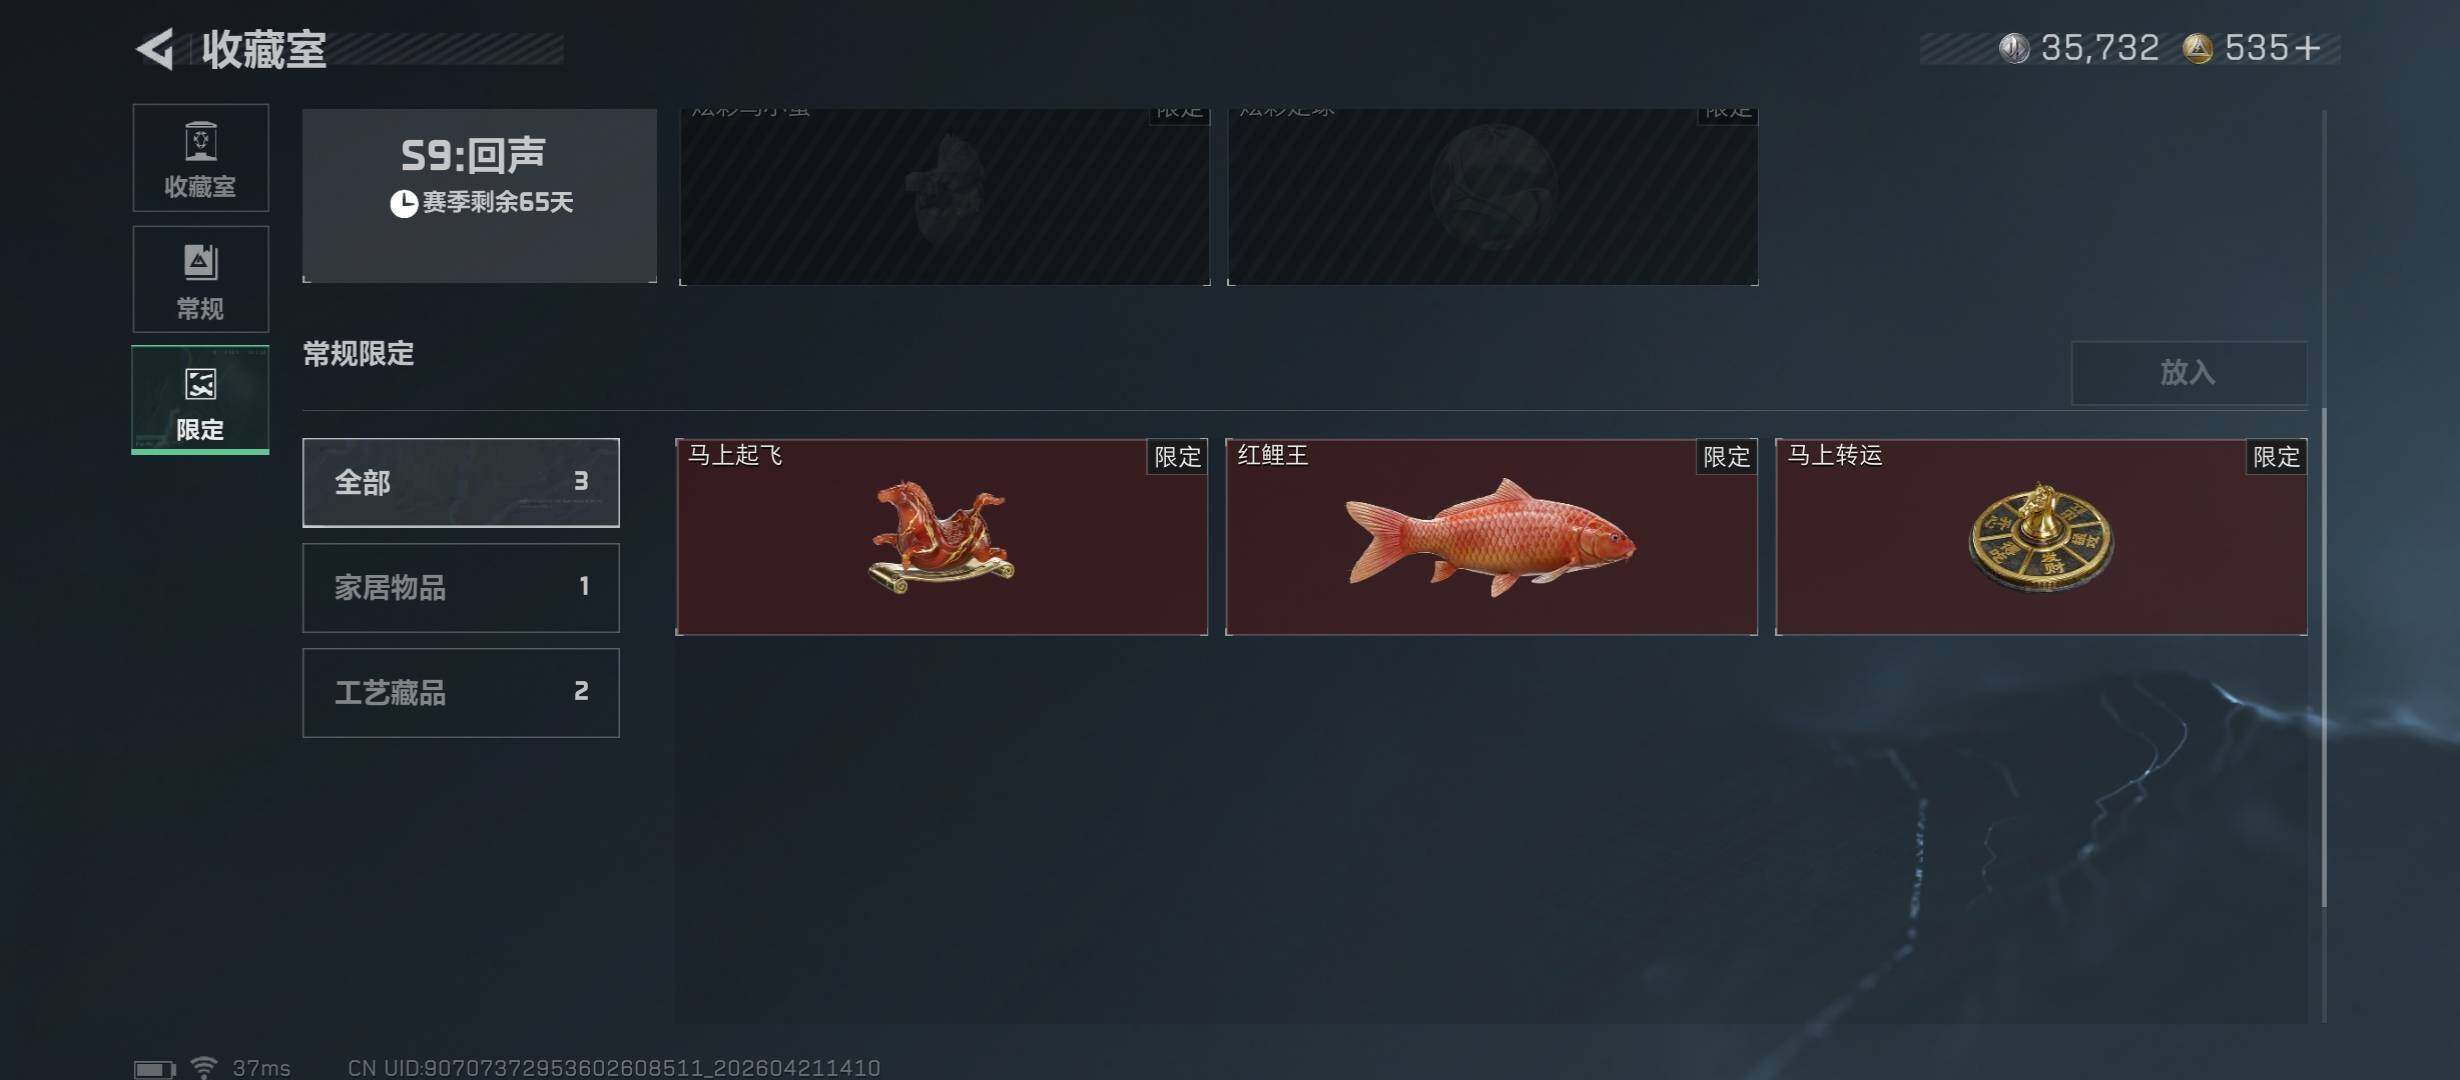Click the silver currency coin icon
The image size is (2460, 1080).
pos(2013,48)
